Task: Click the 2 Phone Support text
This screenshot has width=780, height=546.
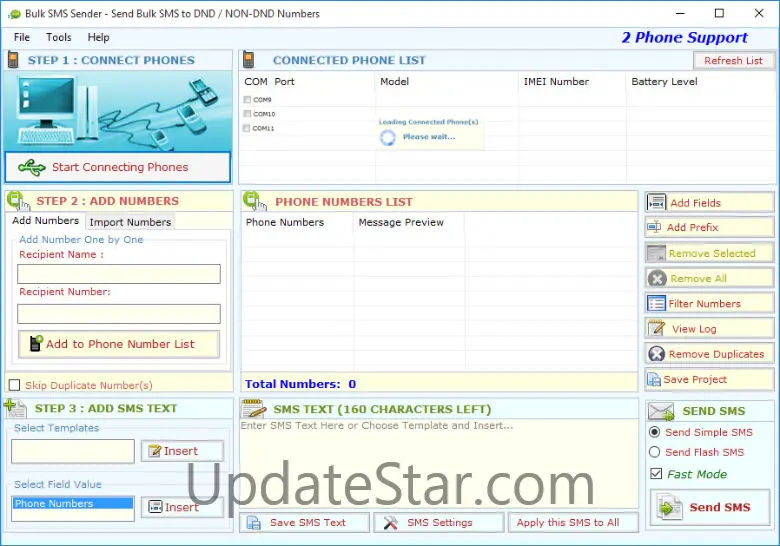Action: pos(684,37)
